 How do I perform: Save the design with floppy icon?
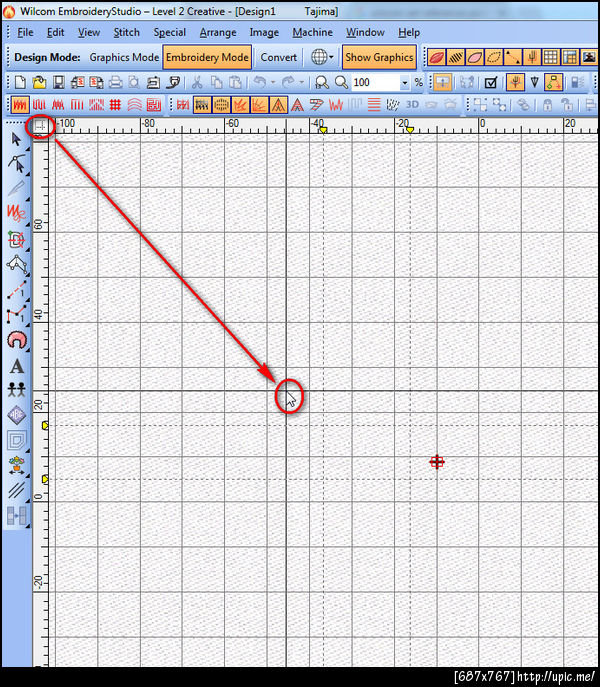click(59, 82)
